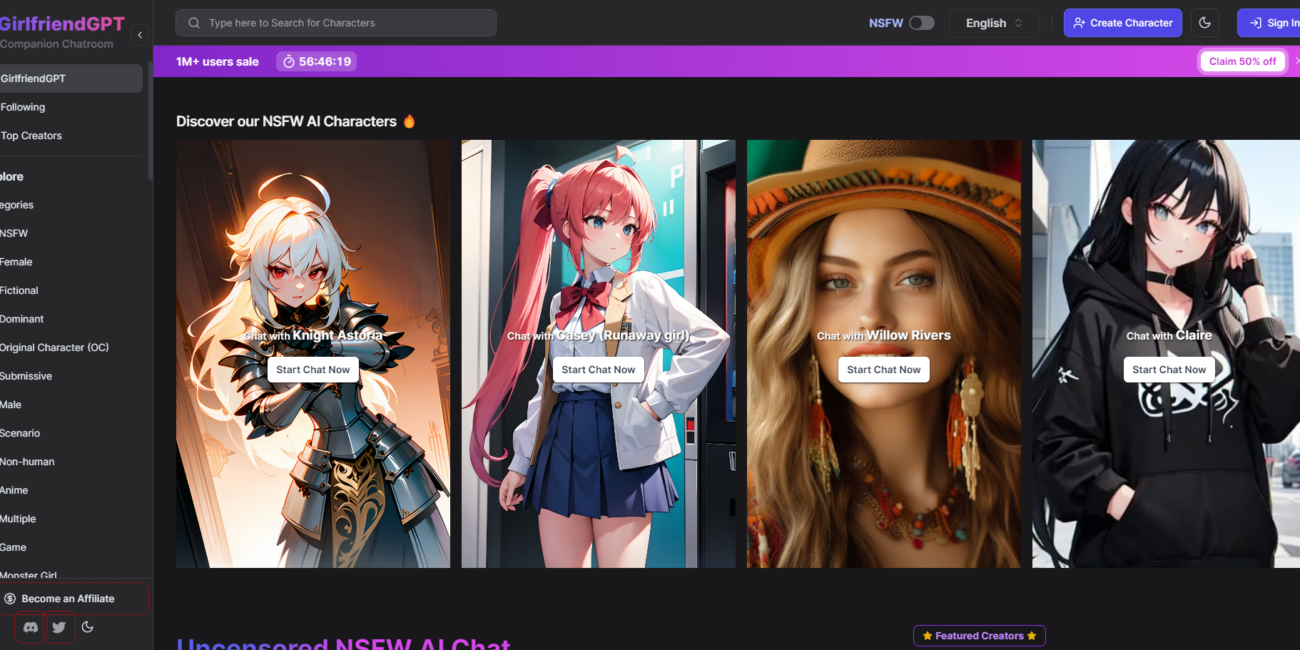Start chat with Willow Rivers

(884, 369)
